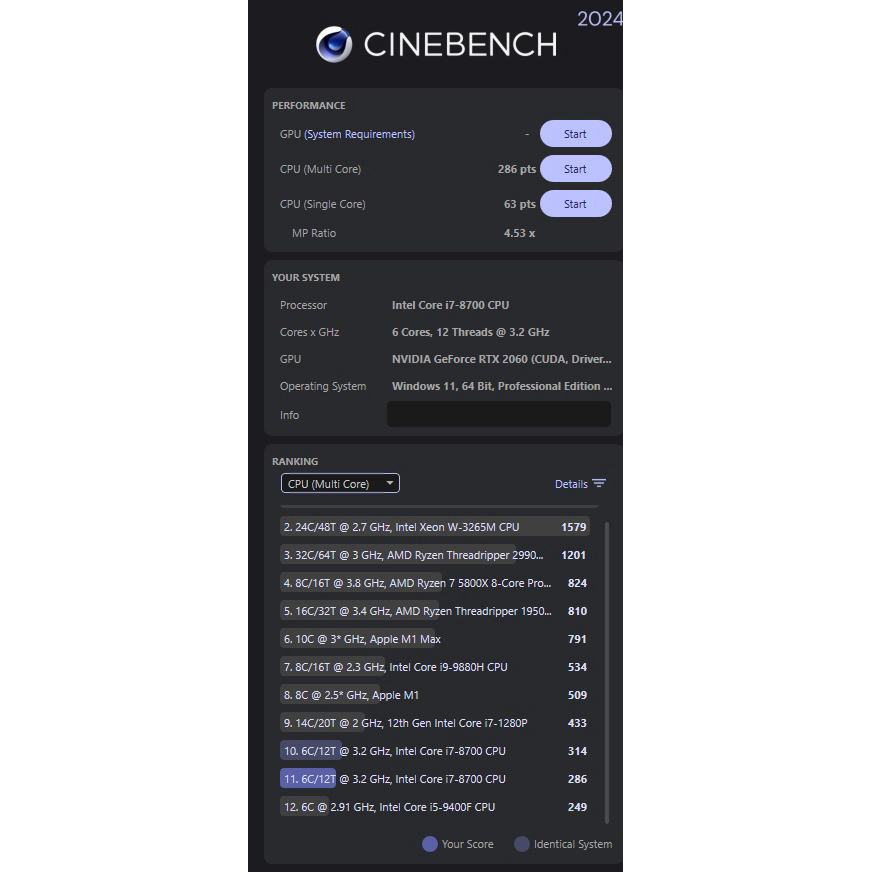Click the 2024 version label
Viewport: 872px width, 872px height.
coord(600,19)
